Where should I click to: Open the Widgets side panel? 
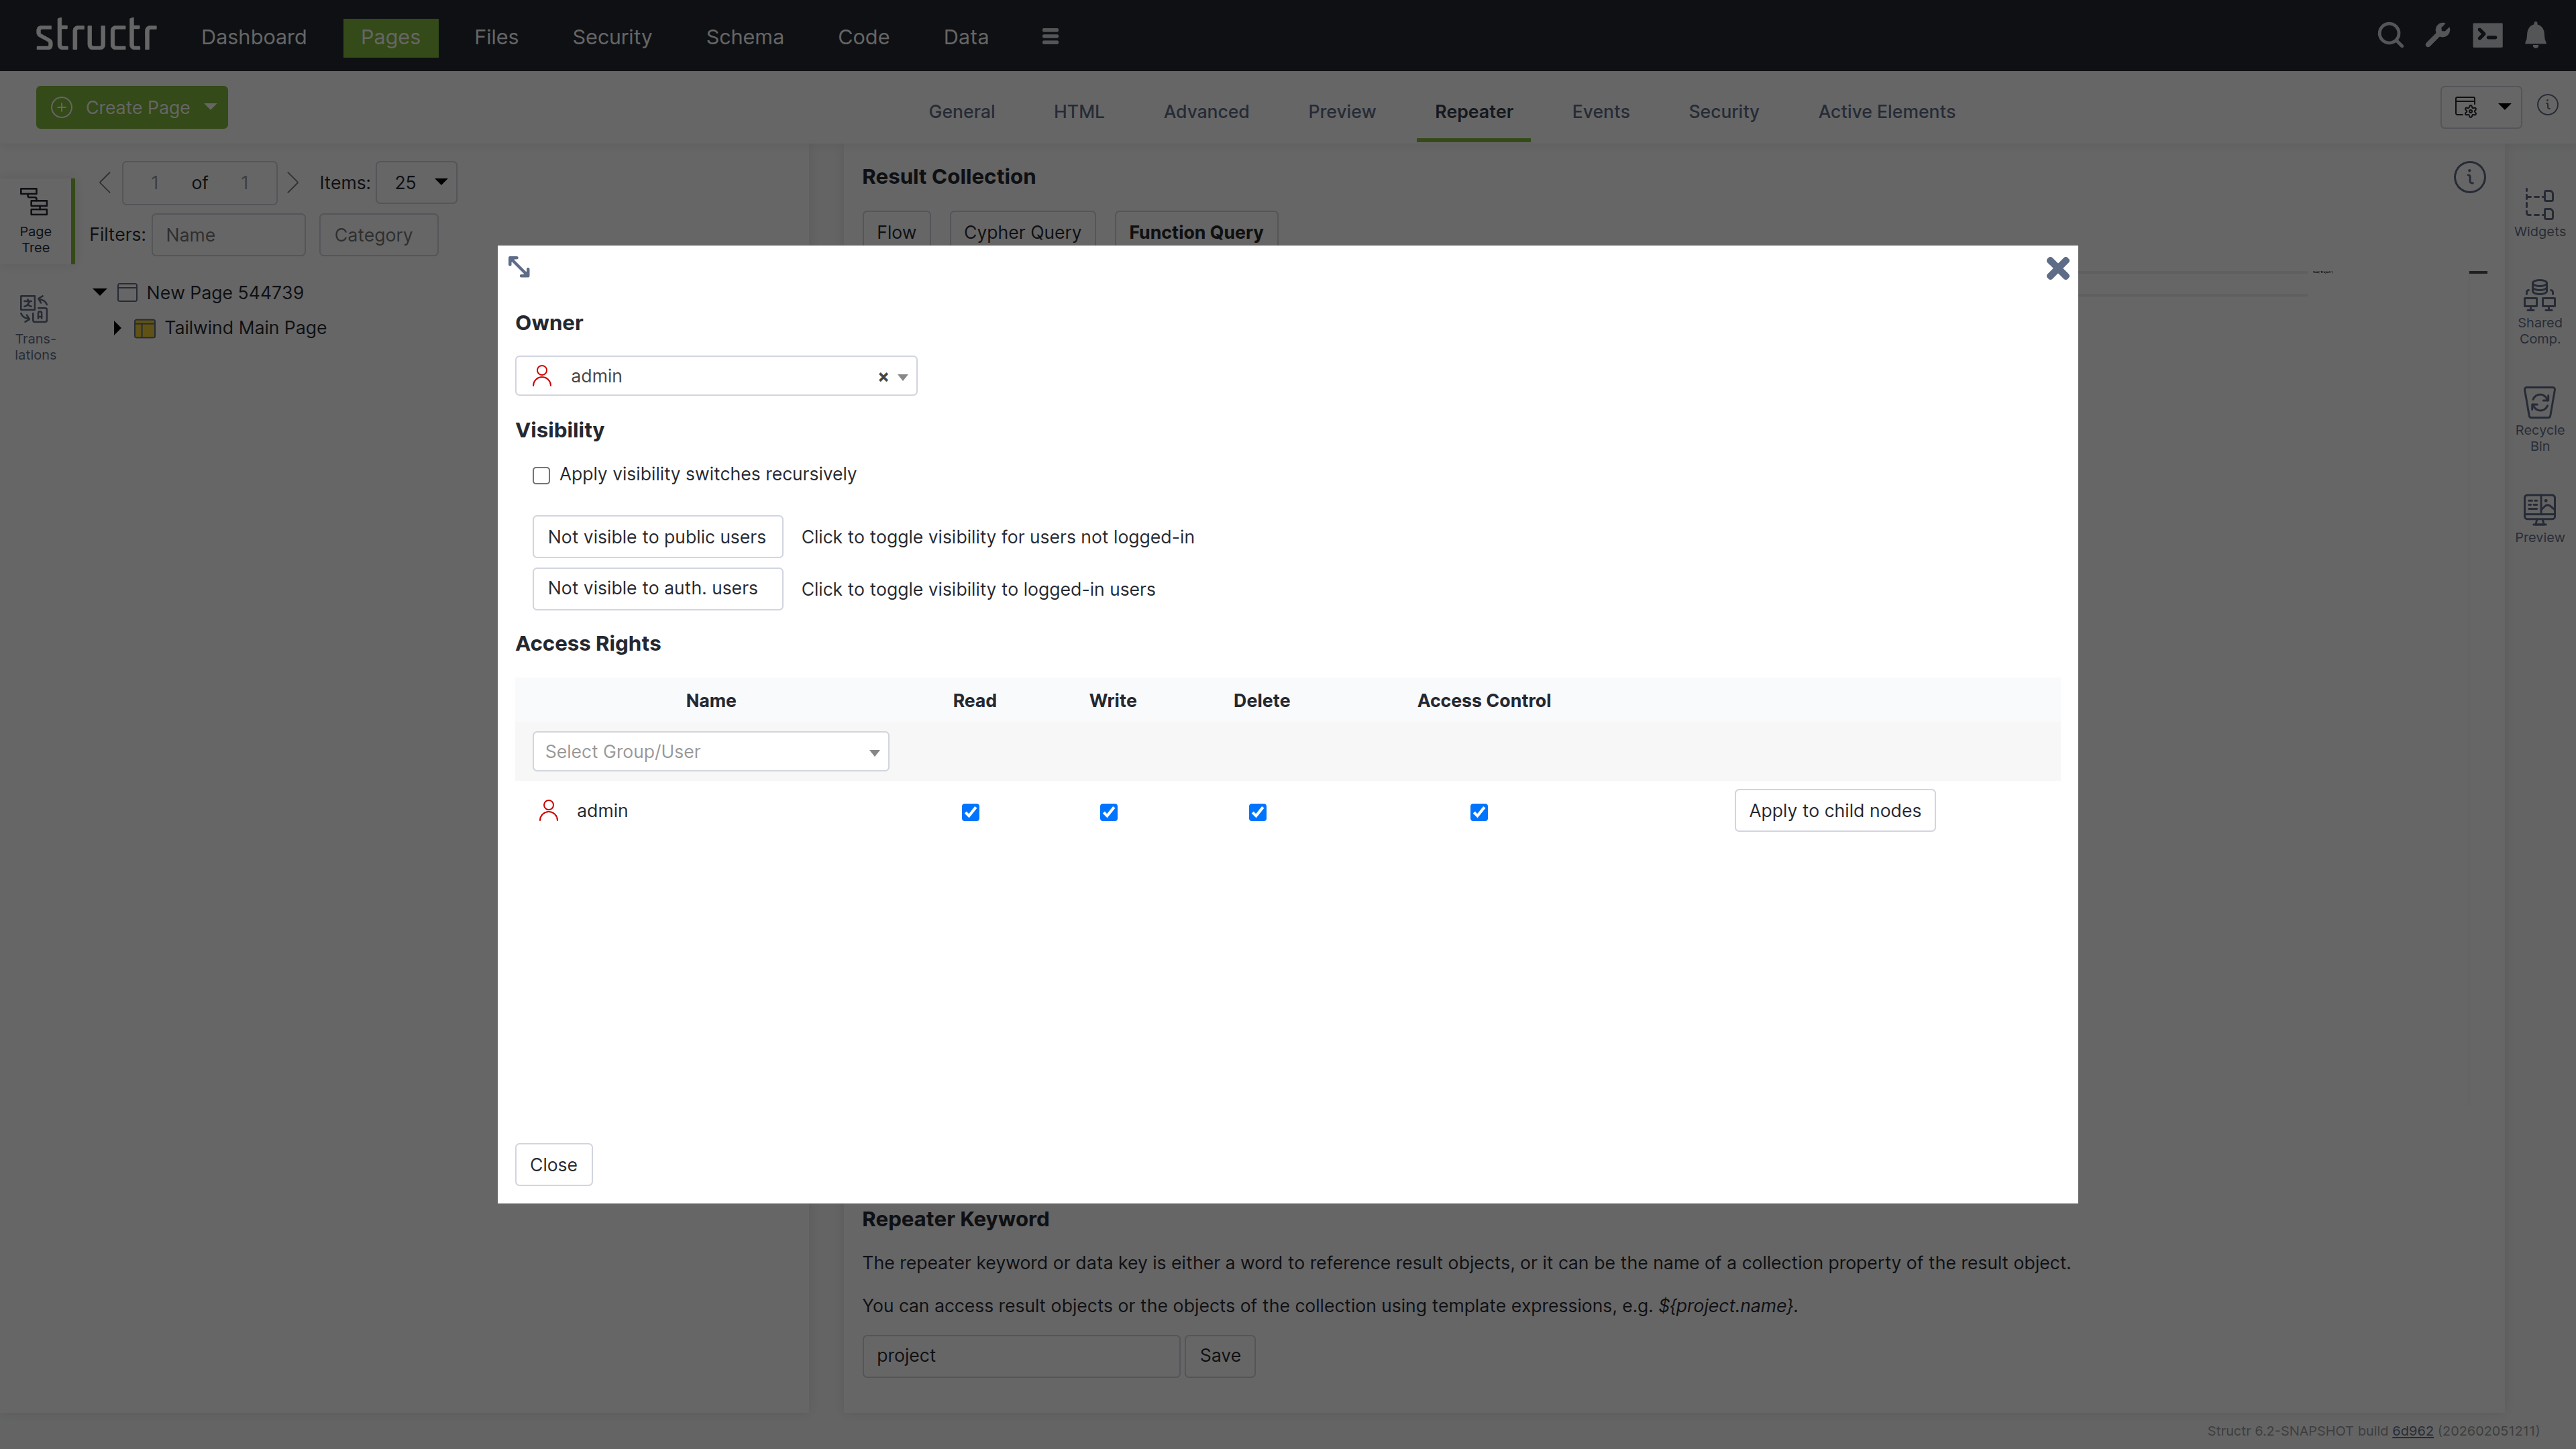[2539, 212]
